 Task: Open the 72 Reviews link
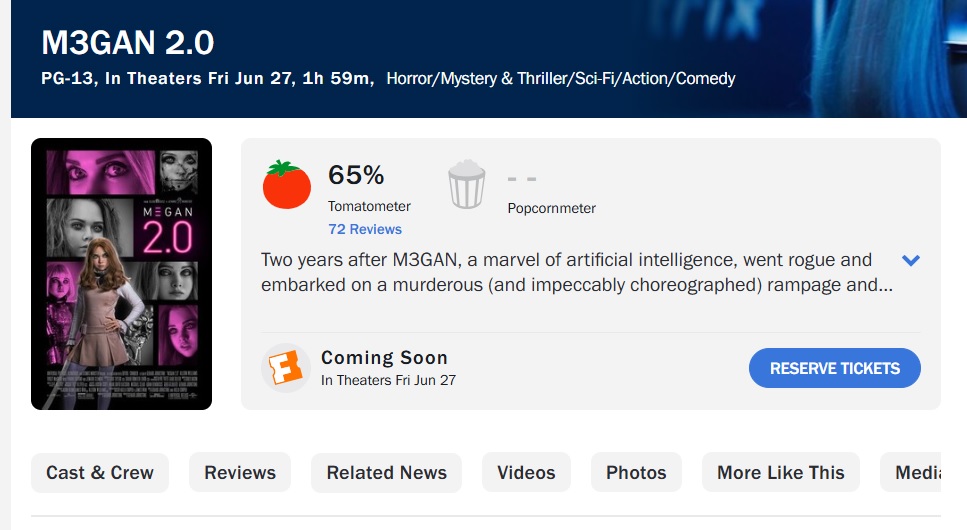[365, 229]
